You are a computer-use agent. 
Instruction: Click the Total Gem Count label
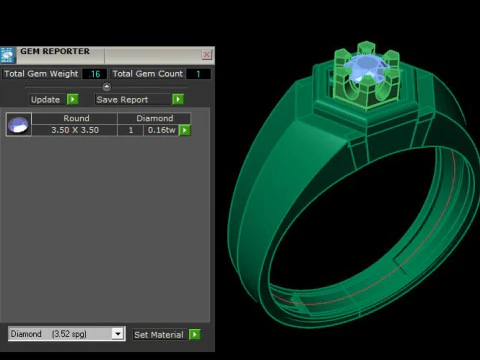tap(148, 74)
